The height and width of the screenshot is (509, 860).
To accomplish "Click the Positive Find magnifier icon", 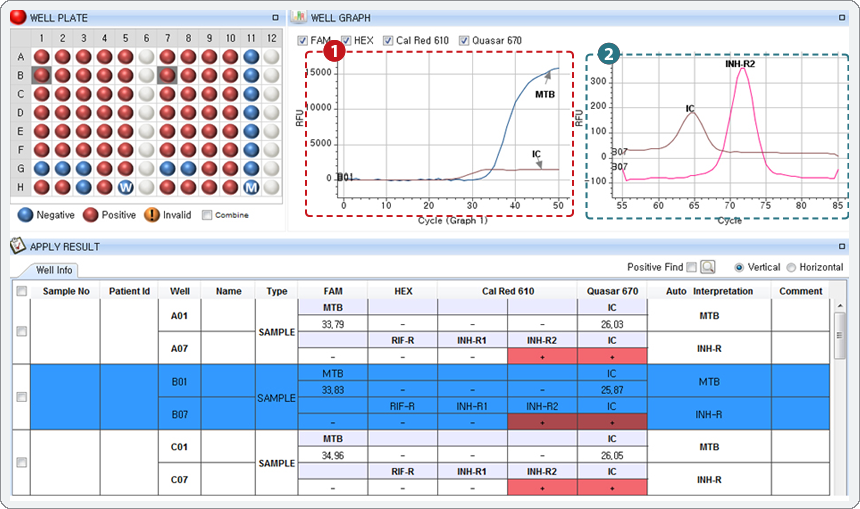I will (708, 267).
